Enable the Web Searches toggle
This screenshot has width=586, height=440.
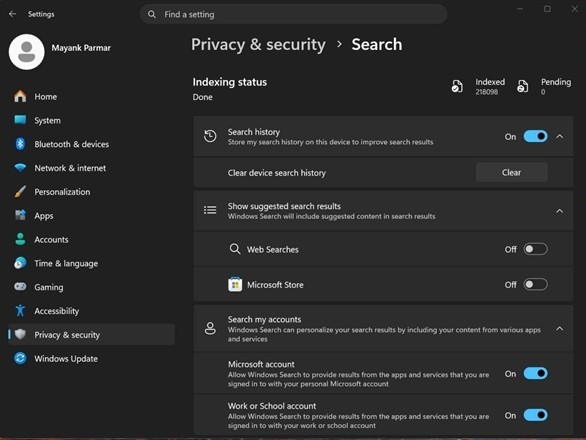point(535,249)
